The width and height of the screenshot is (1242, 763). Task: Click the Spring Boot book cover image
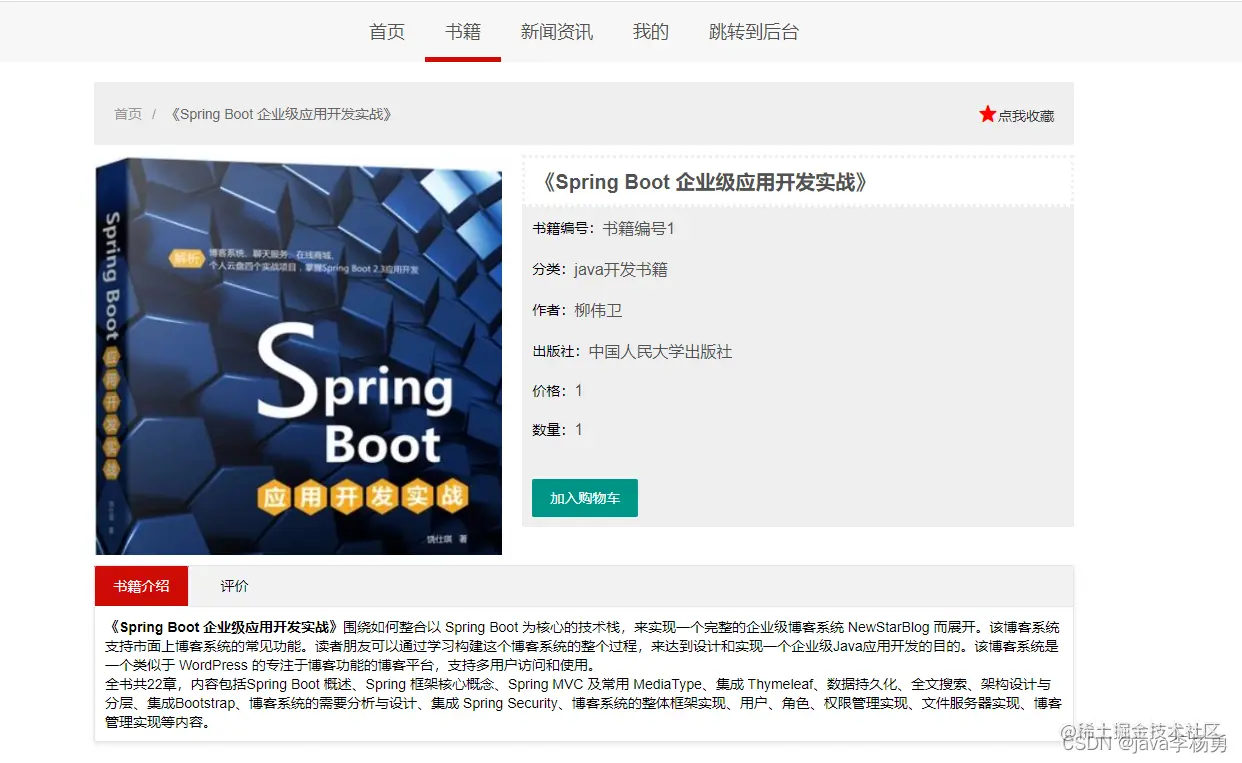[x=299, y=356]
